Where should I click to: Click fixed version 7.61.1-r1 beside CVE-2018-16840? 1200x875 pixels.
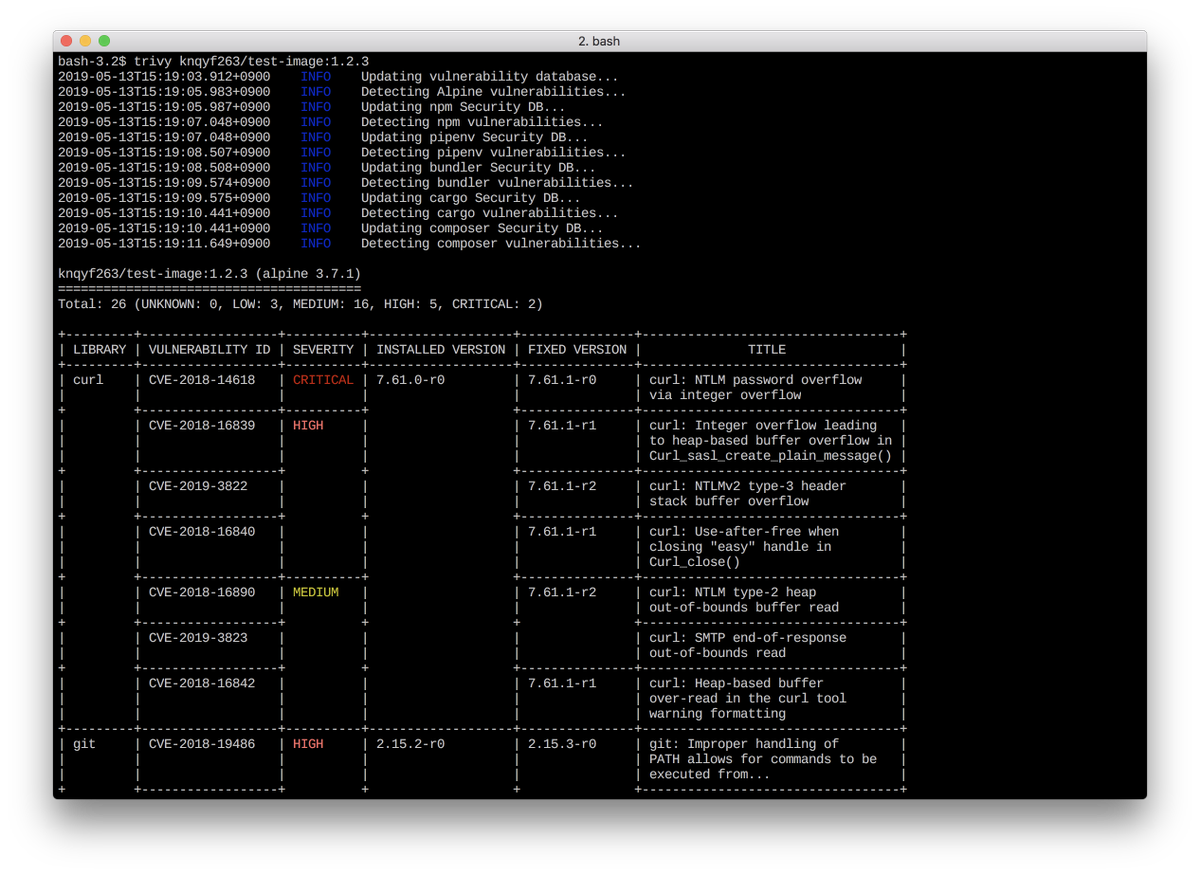[562, 532]
